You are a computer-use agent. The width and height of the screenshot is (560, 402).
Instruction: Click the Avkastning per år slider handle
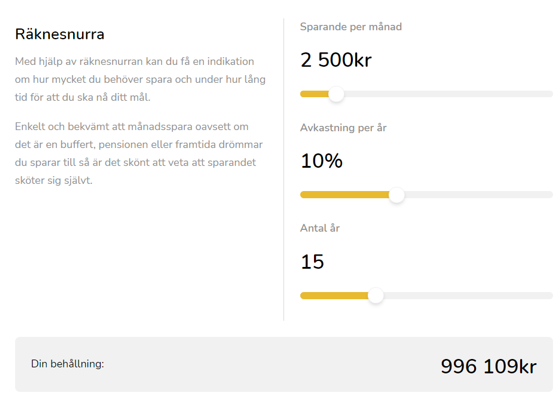(x=396, y=195)
